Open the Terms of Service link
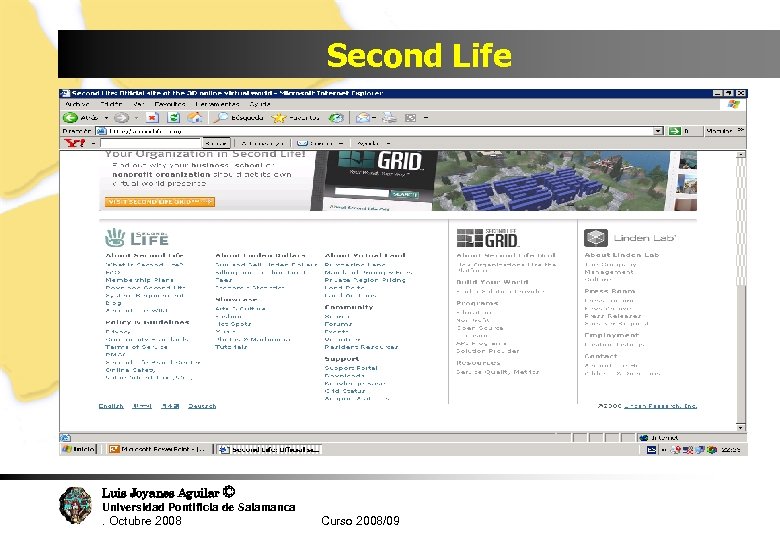 (x=136, y=347)
